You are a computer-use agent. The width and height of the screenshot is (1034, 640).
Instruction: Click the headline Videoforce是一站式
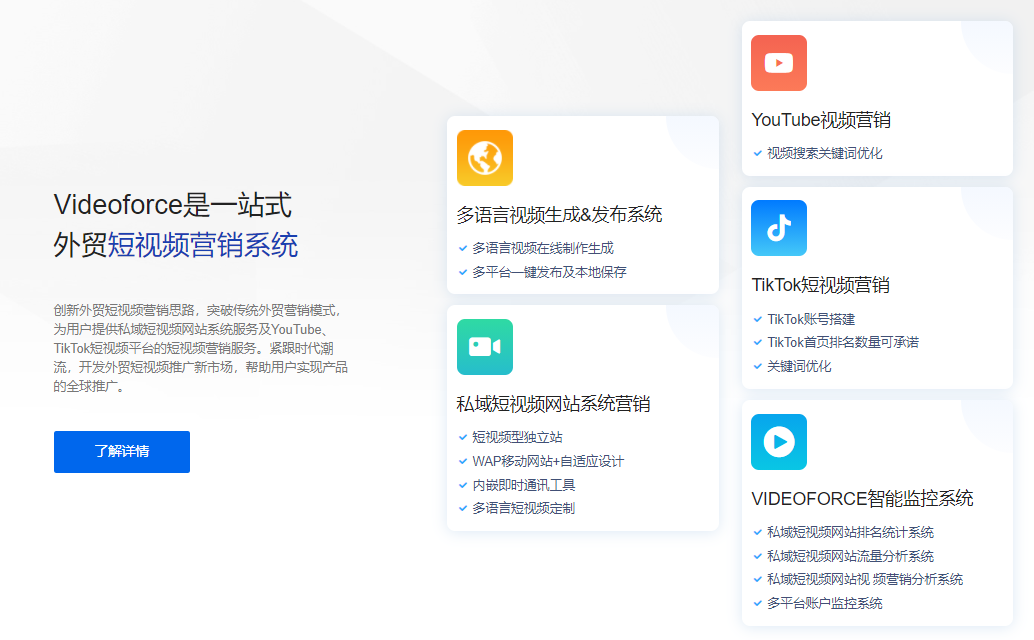173,204
